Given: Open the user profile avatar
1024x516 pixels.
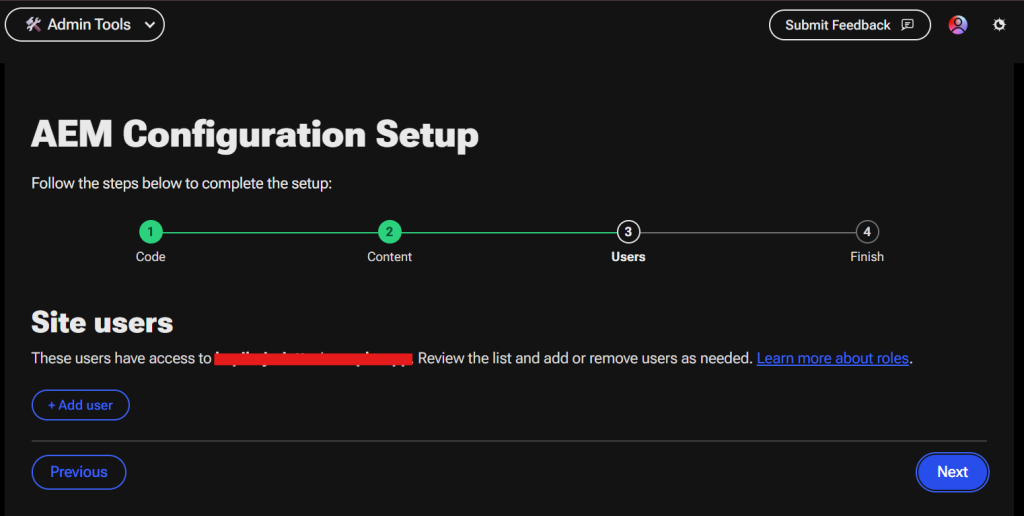Looking at the screenshot, I should pyautogui.click(x=957, y=25).
